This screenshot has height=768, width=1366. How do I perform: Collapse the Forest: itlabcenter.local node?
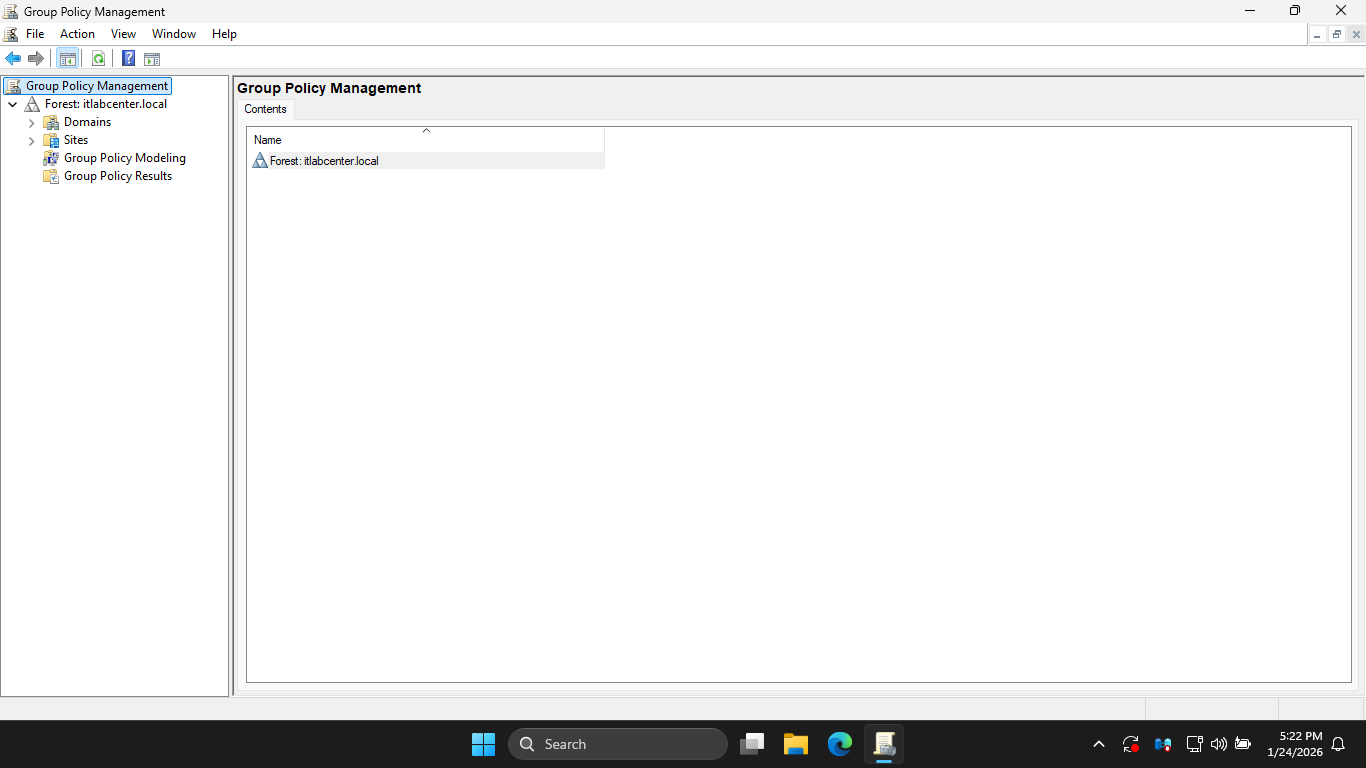pos(13,105)
